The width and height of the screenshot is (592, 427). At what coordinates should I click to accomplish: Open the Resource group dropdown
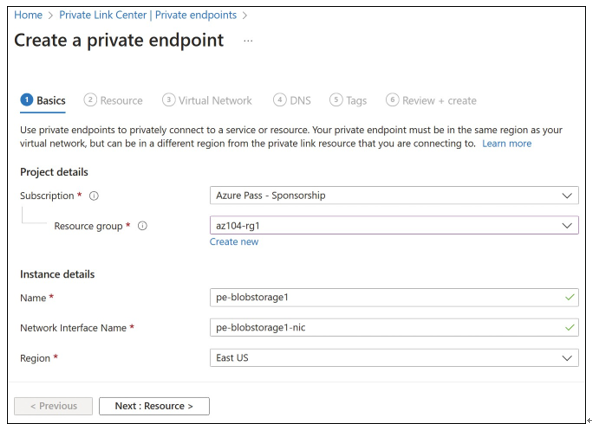[x=394, y=225]
